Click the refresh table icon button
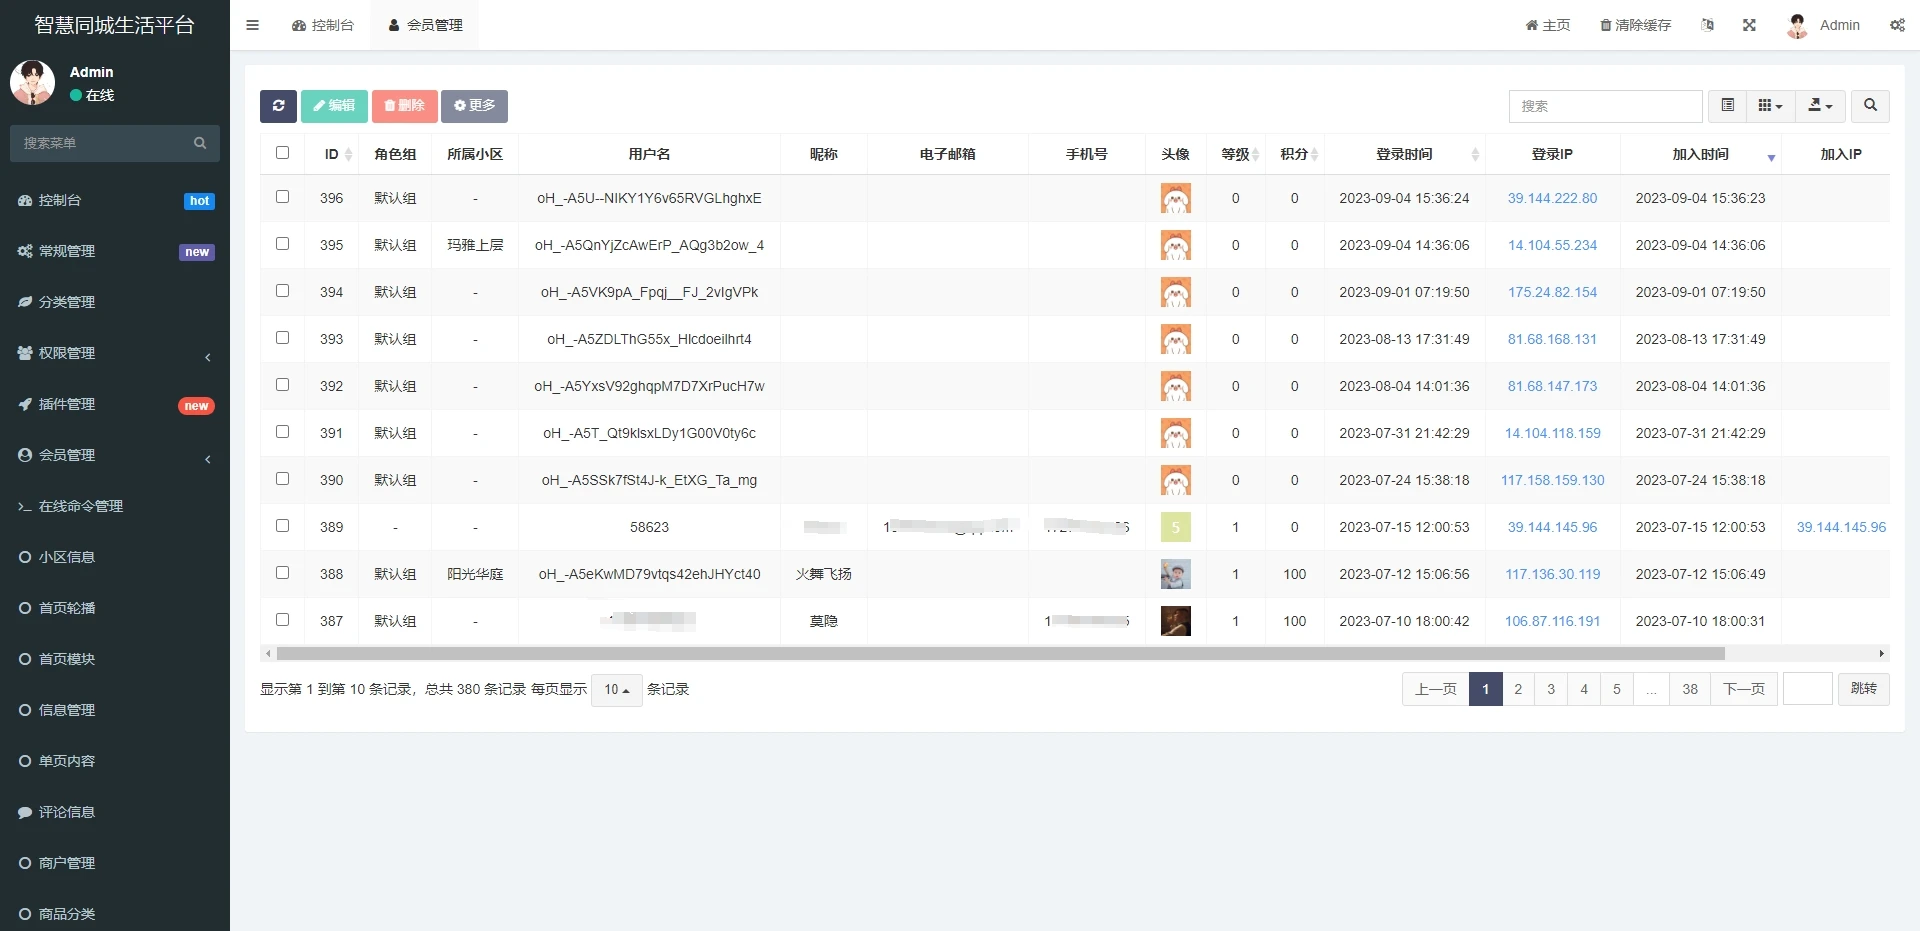The width and height of the screenshot is (1920, 931). pos(278,106)
